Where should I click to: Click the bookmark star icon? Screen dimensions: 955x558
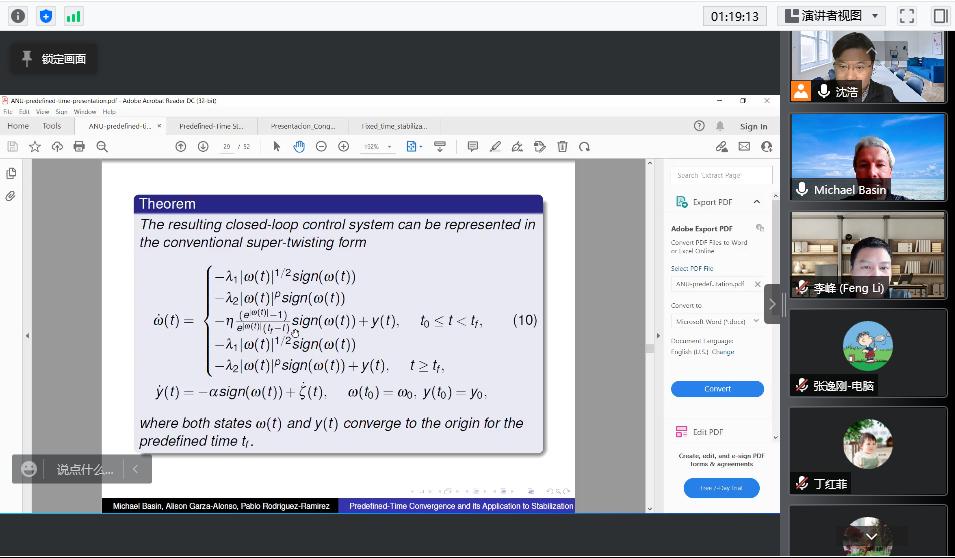tap(35, 146)
